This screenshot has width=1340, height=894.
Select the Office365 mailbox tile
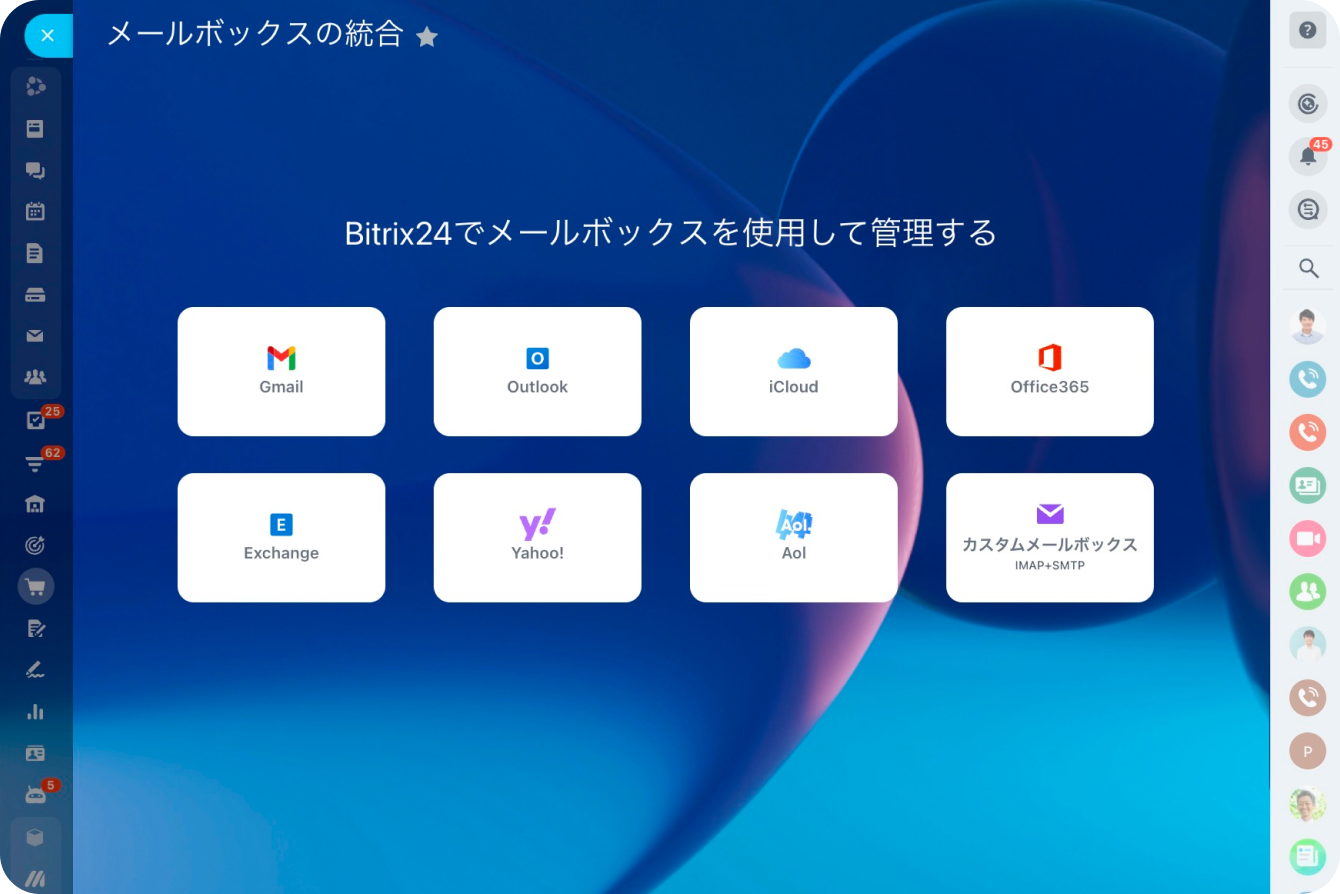1049,371
